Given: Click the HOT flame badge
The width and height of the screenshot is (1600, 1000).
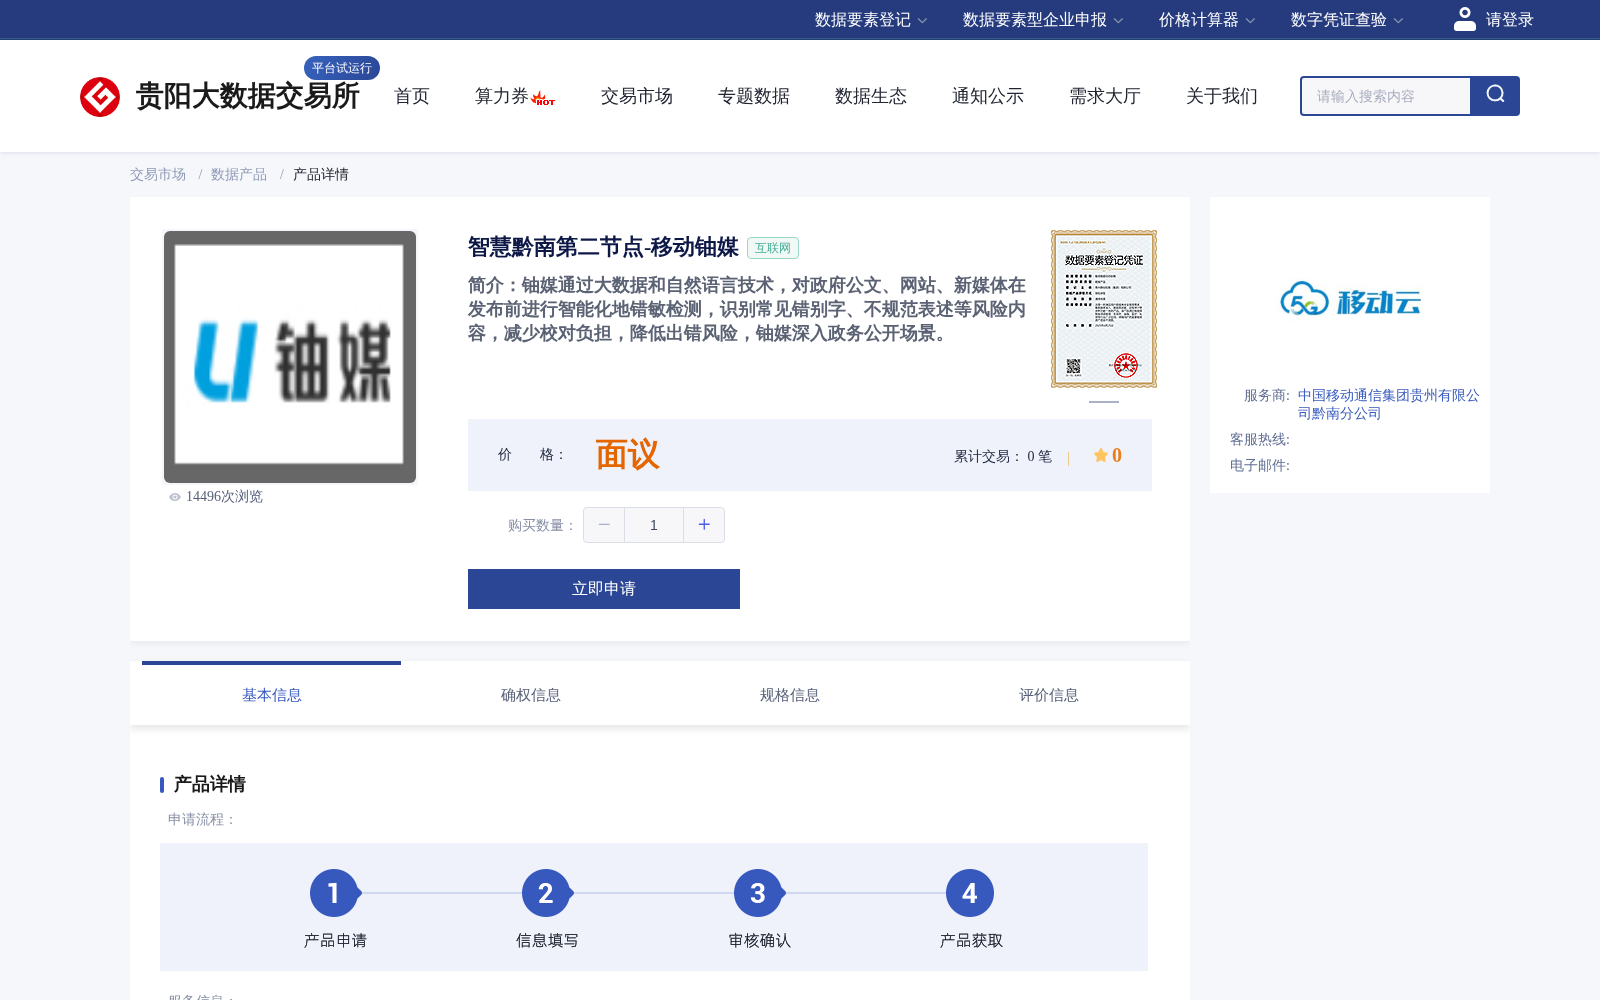Looking at the screenshot, I should click(x=544, y=99).
